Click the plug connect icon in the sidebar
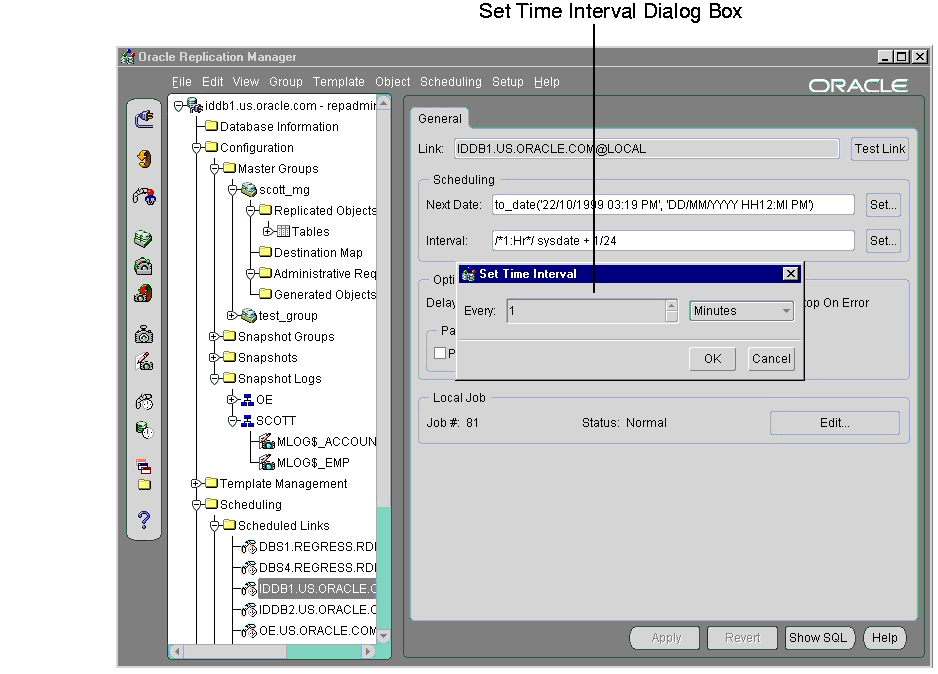Image resolution: width=938 pixels, height=674 pixels. (x=144, y=119)
